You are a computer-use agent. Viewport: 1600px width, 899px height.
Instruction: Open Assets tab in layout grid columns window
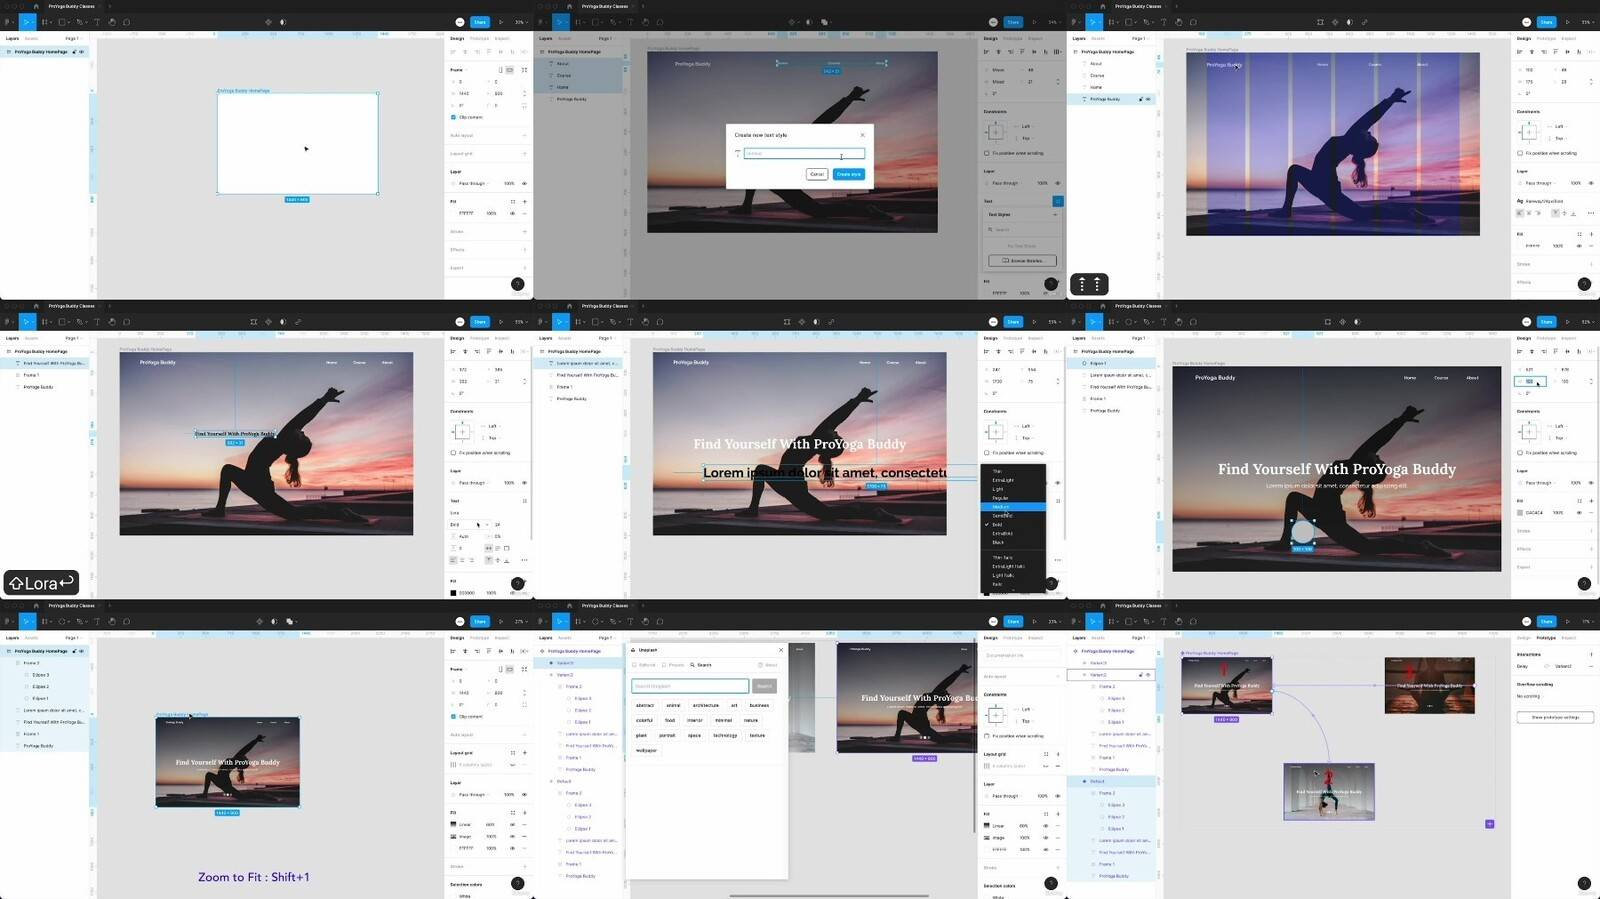pos(1098,39)
